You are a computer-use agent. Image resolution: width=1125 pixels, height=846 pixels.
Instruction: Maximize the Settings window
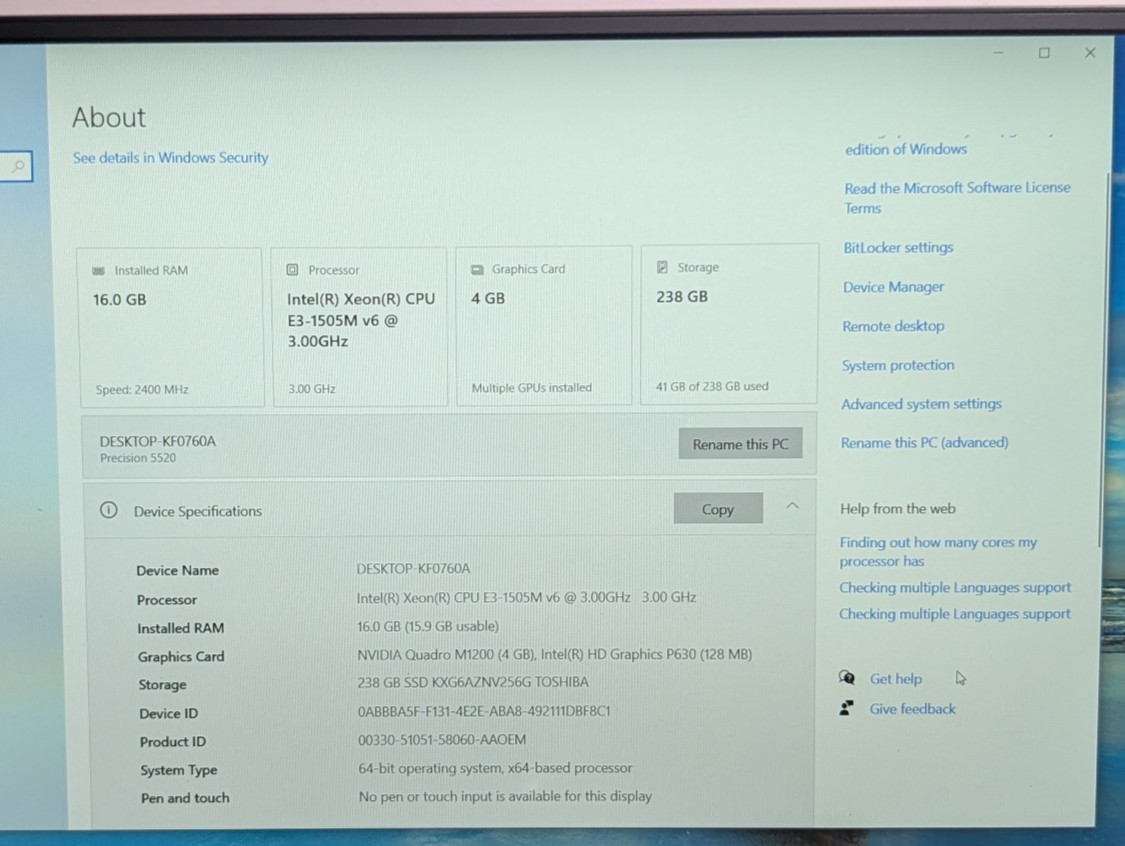coord(1044,52)
